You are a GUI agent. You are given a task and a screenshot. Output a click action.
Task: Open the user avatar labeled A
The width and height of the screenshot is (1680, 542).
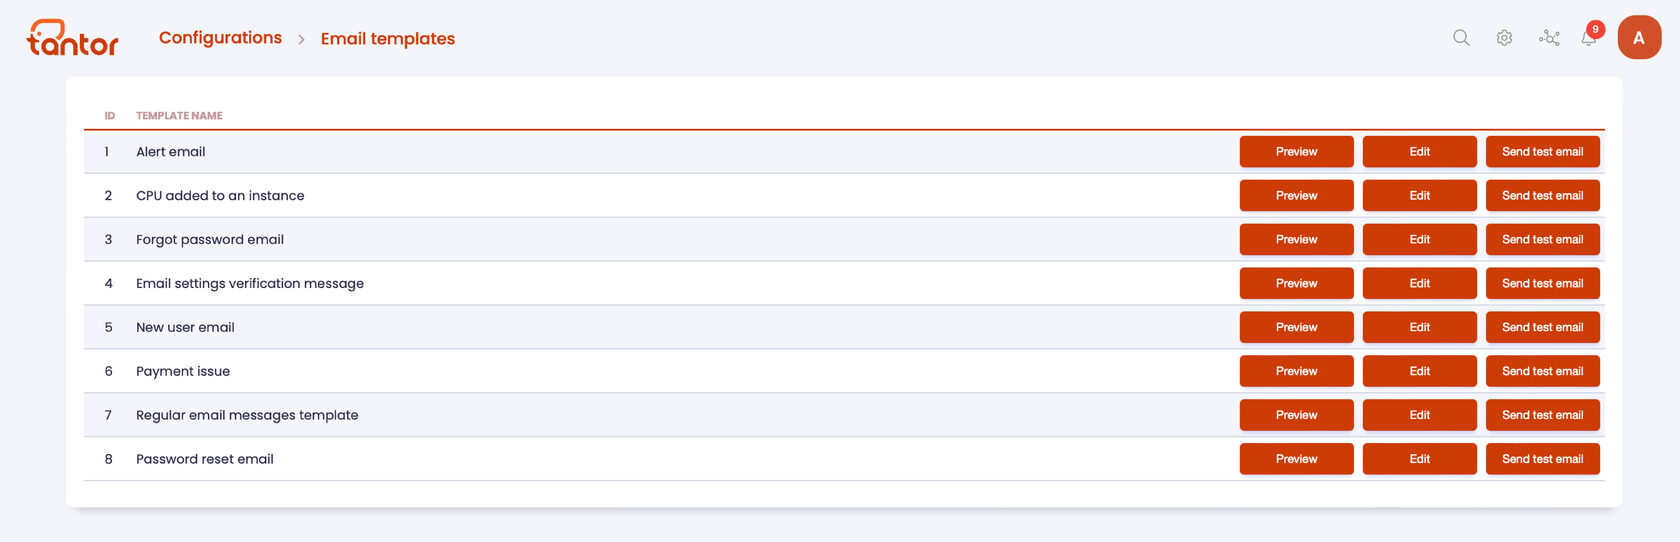1639,38
